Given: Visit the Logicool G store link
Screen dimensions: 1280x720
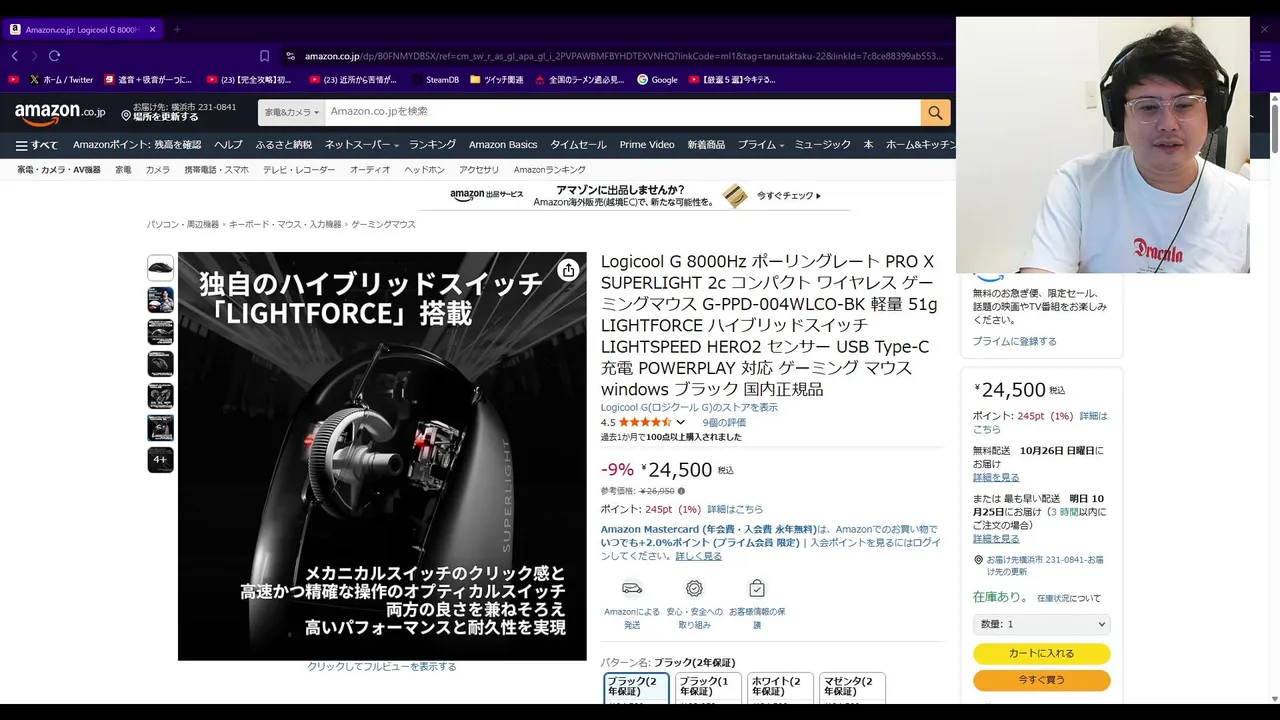Looking at the screenshot, I should (x=689, y=407).
